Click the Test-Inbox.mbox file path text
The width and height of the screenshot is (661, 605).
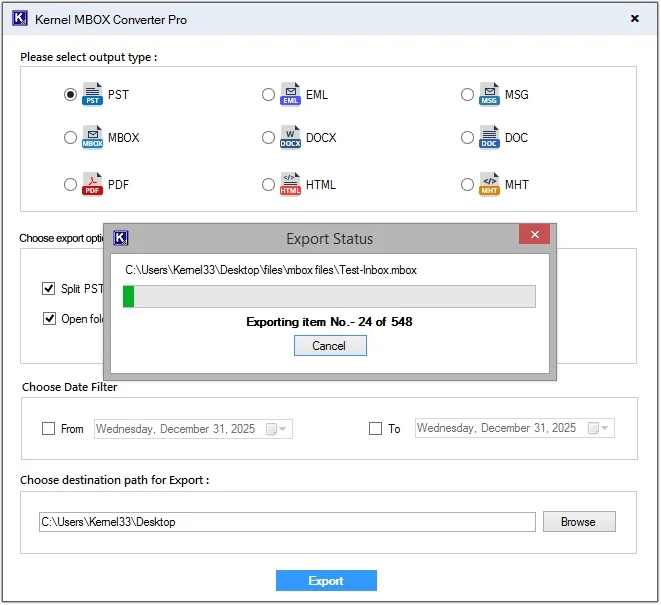(x=271, y=270)
